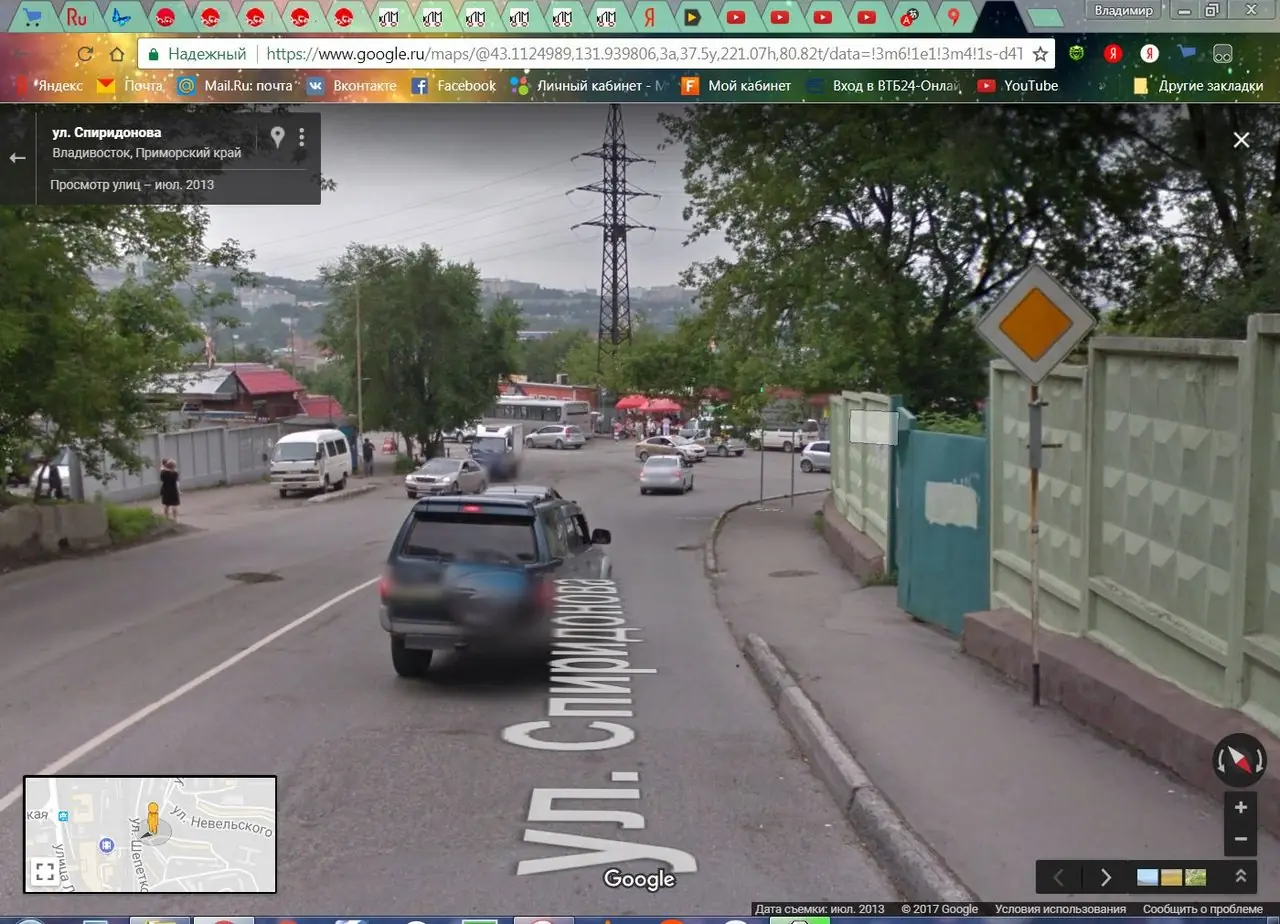Go back using the Street View back arrow
The height and width of the screenshot is (924, 1280).
tap(17, 158)
